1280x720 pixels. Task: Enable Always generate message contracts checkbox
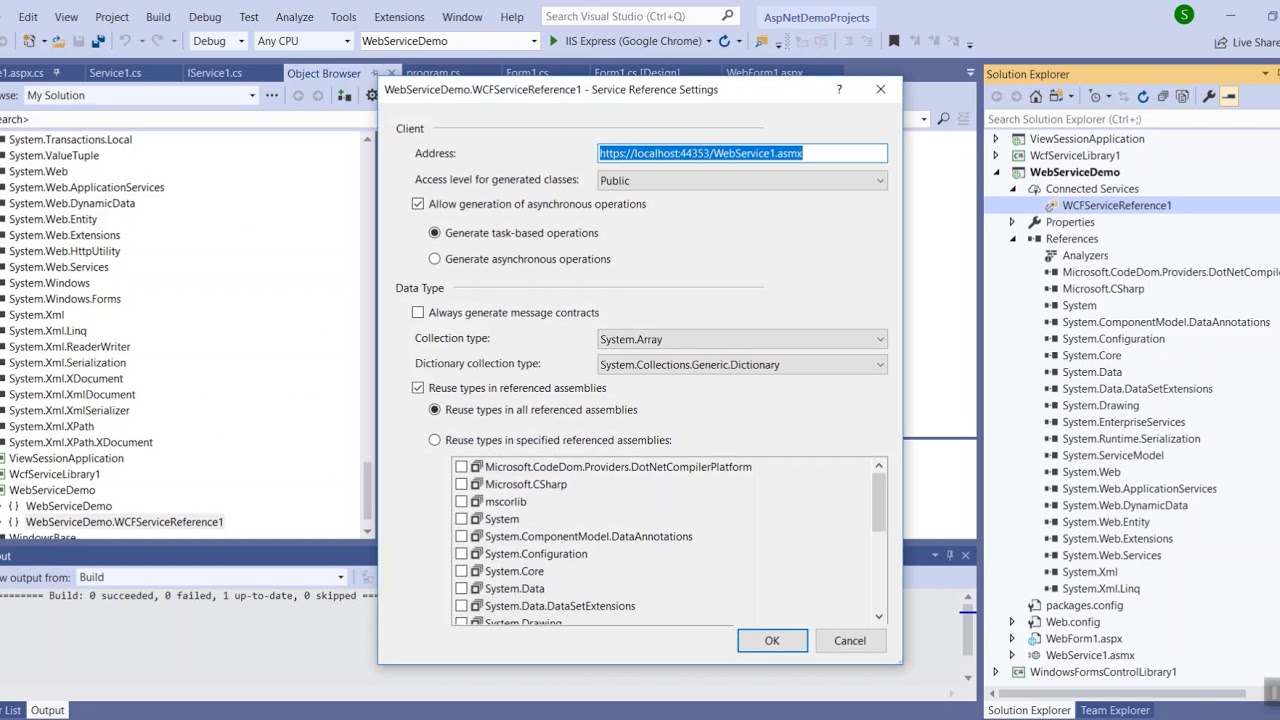(418, 313)
